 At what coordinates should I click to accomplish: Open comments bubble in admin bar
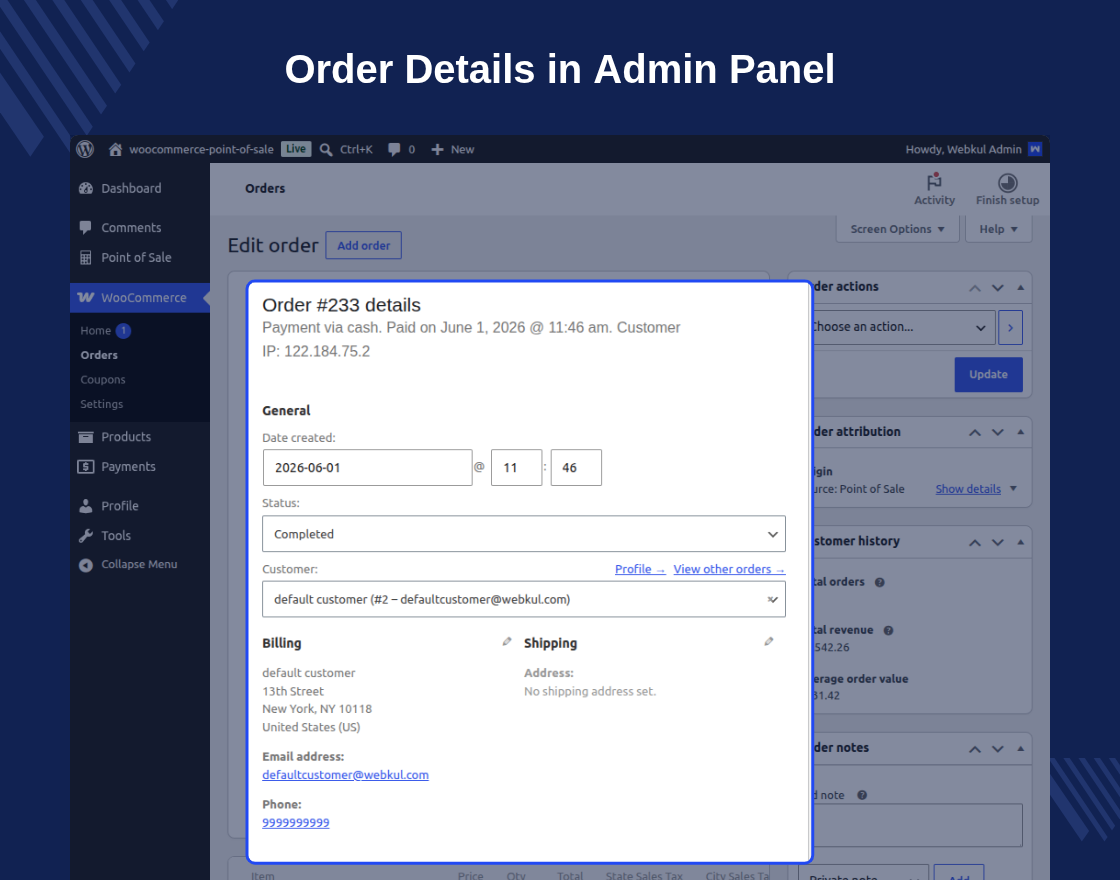click(x=401, y=149)
